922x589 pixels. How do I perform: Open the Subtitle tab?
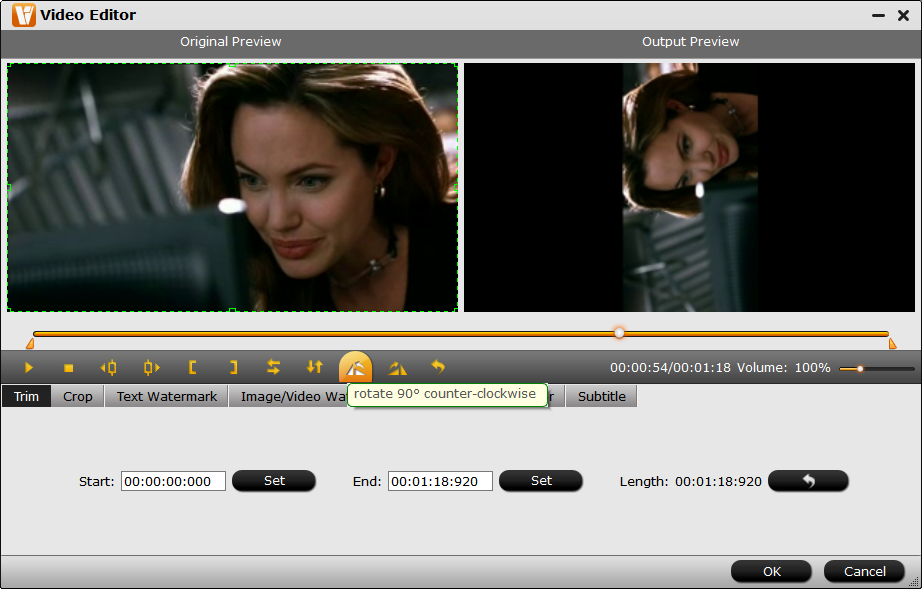pos(601,396)
